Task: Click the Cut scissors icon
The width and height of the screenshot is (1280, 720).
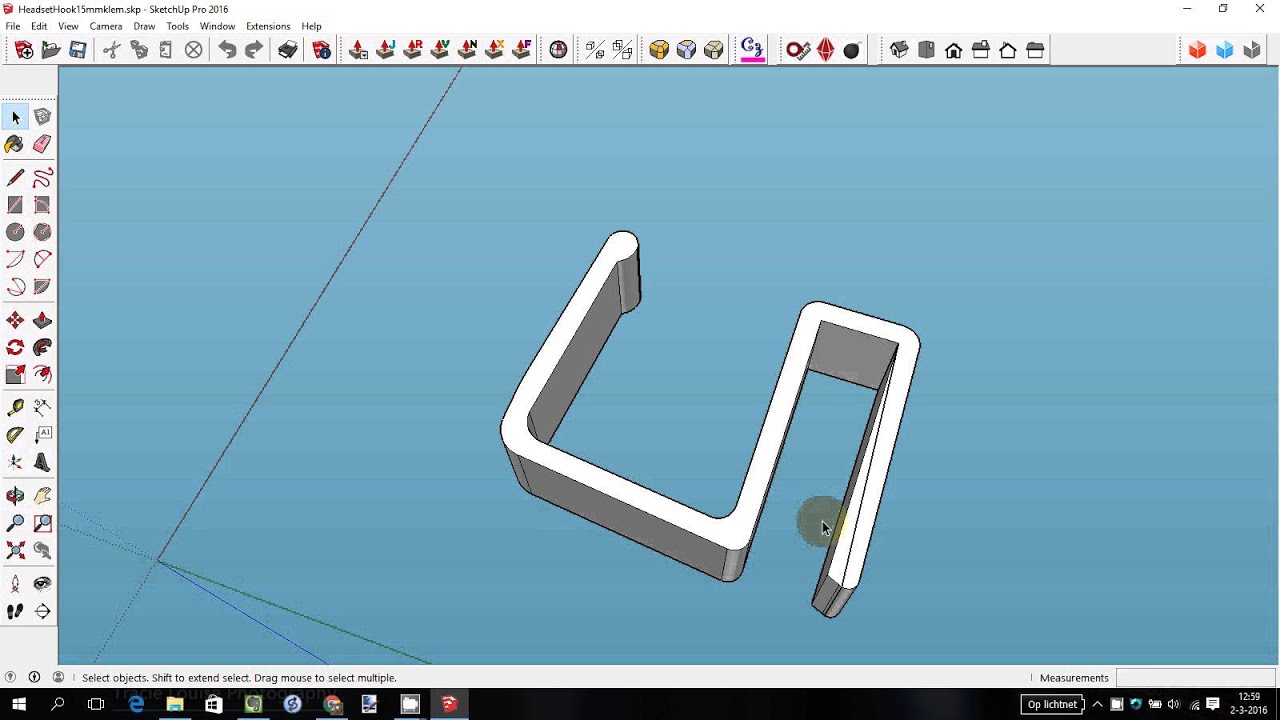Action: (x=111, y=50)
